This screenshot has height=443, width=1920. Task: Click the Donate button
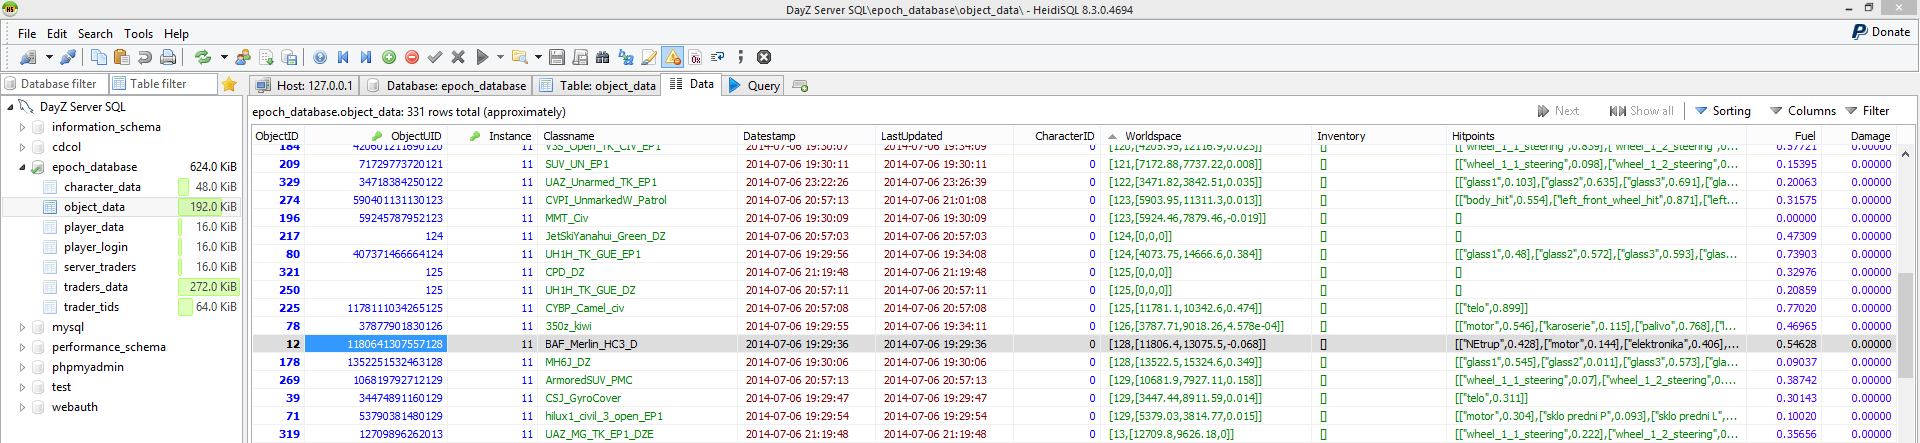(1881, 32)
